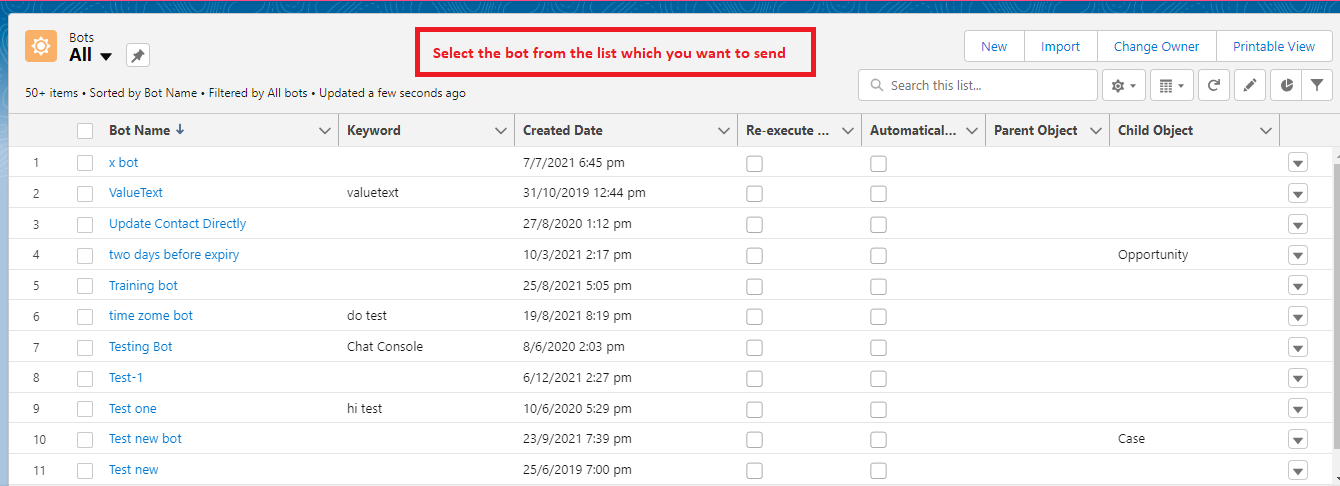Click the Created Date column header
Screen dimensions: 1340x486
(563, 131)
